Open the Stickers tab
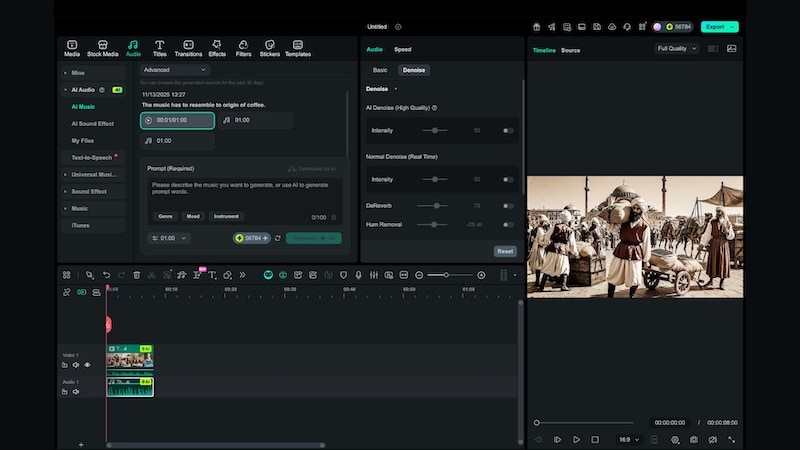This screenshot has height=450, width=800. pyautogui.click(x=270, y=48)
